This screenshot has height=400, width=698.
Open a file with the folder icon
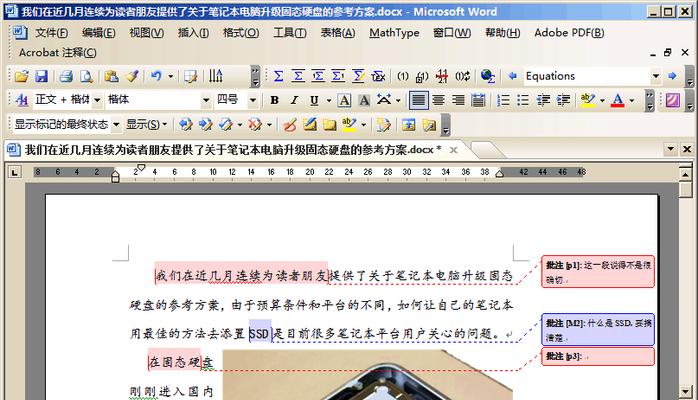coord(21,76)
